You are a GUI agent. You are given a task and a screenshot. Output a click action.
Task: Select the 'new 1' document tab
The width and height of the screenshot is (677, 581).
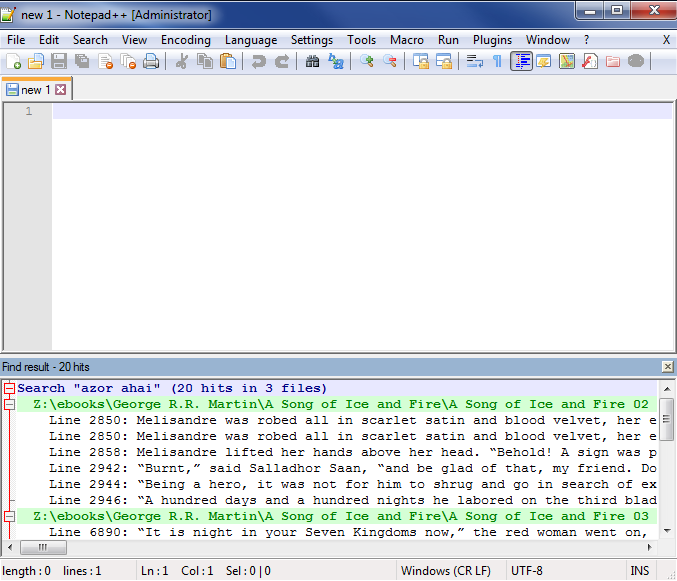(x=35, y=90)
